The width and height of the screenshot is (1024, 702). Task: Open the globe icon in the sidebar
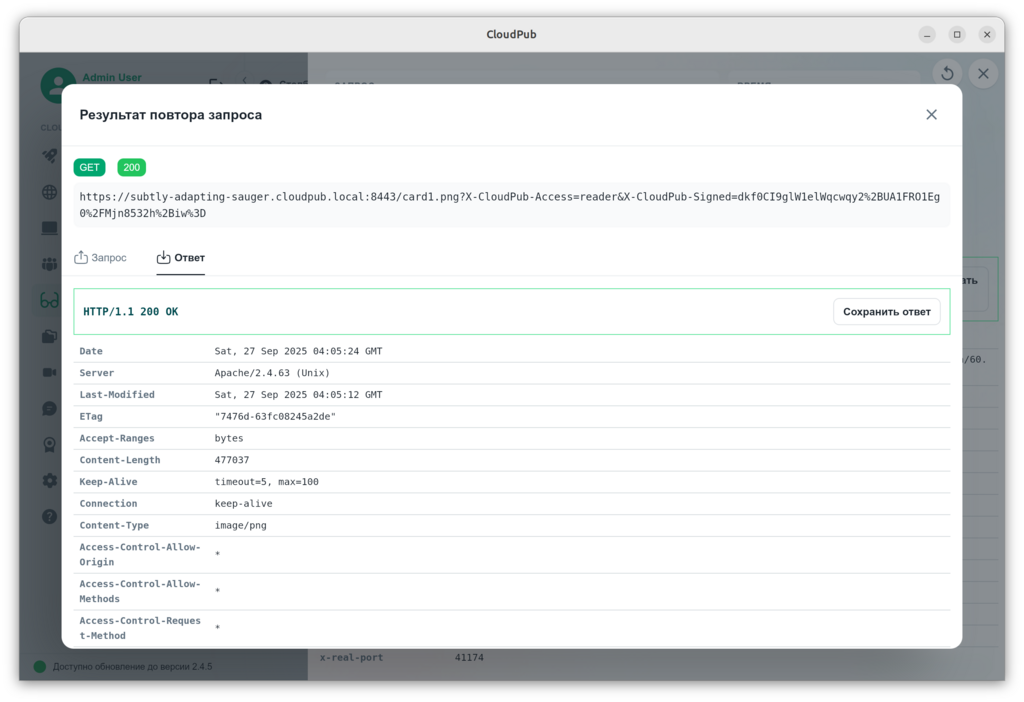click(49, 192)
